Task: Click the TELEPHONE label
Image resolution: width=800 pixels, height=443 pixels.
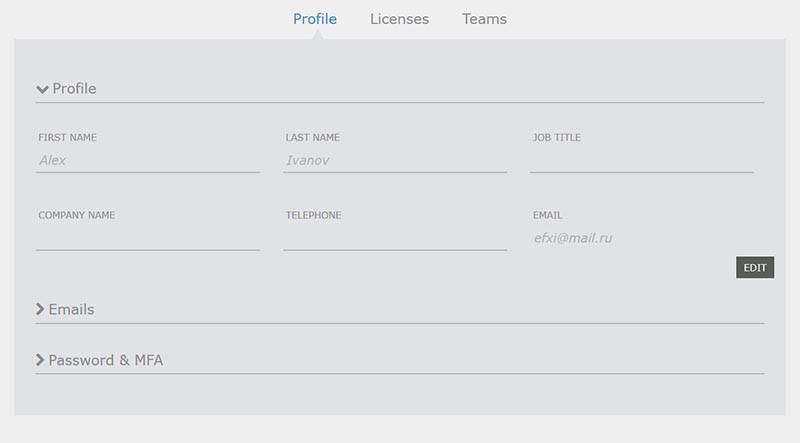Action: pyautogui.click(x=313, y=215)
